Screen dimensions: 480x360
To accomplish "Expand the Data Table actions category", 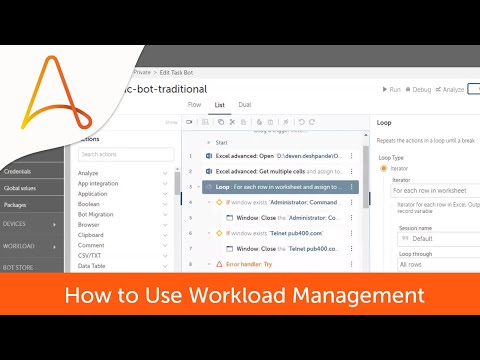I will point(165,266).
